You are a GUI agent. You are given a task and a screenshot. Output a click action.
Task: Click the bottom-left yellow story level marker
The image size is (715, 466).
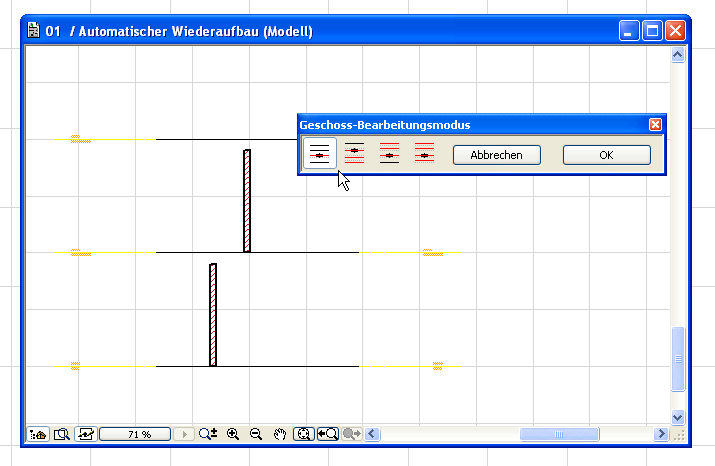click(x=75, y=366)
